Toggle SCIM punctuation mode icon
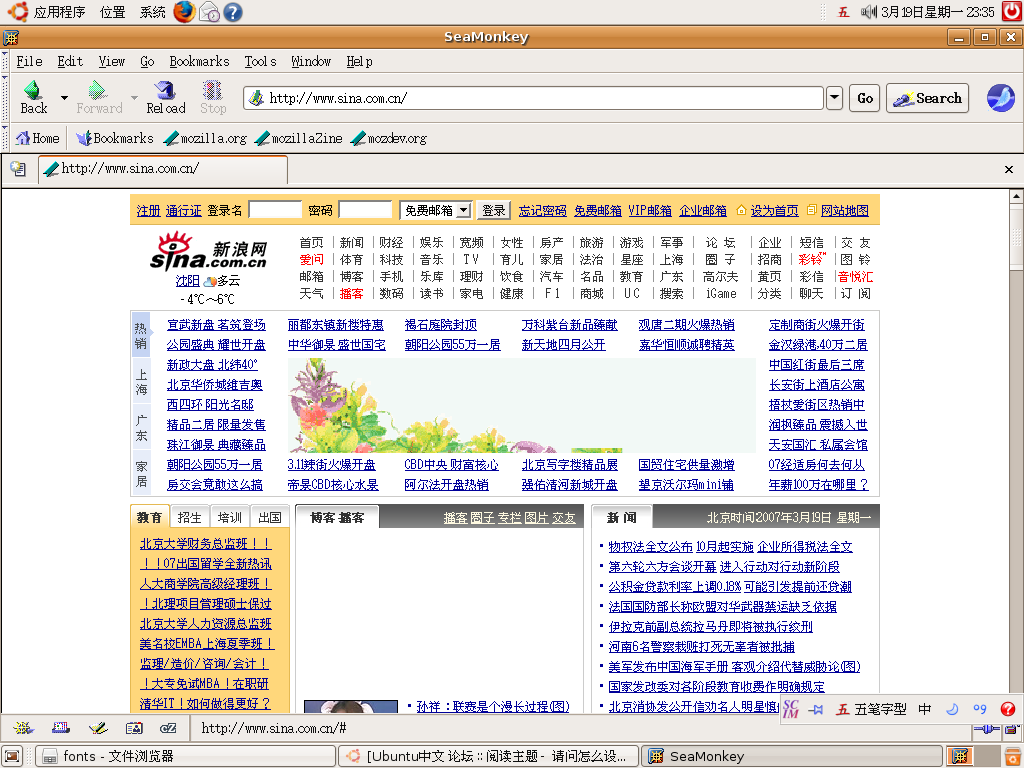The width and height of the screenshot is (1024, 768). (980, 709)
